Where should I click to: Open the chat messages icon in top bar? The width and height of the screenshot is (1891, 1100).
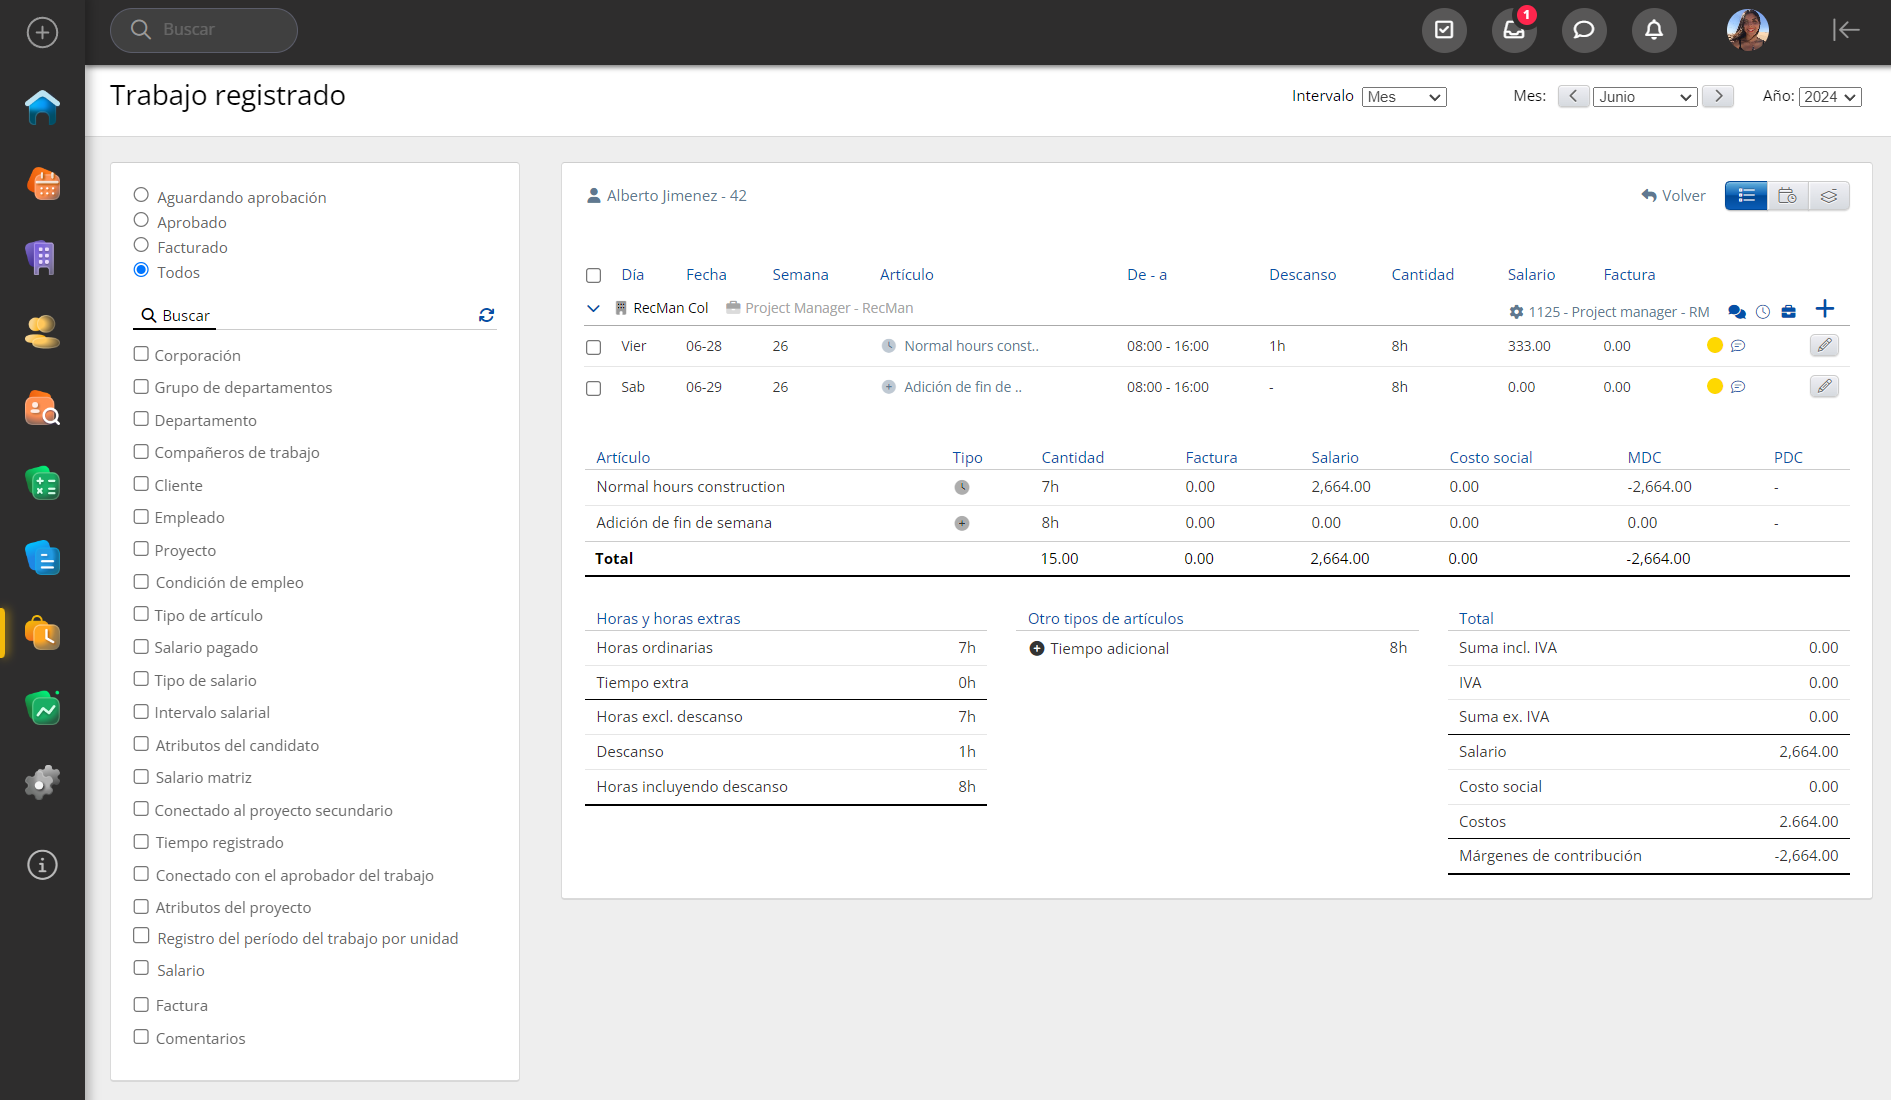click(x=1583, y=30)
